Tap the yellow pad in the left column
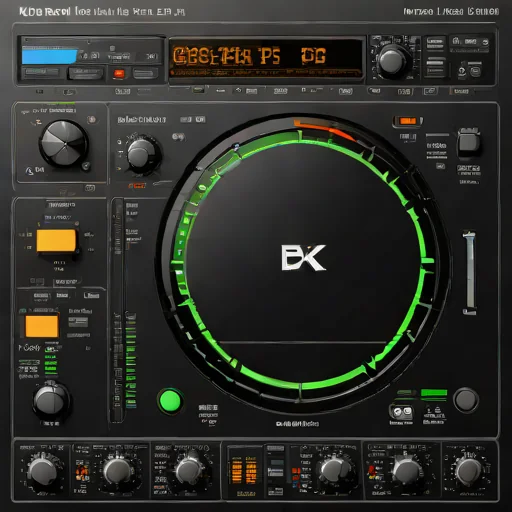Image resolution: width=512 pixels, height=512 pixels. point(56,240)
